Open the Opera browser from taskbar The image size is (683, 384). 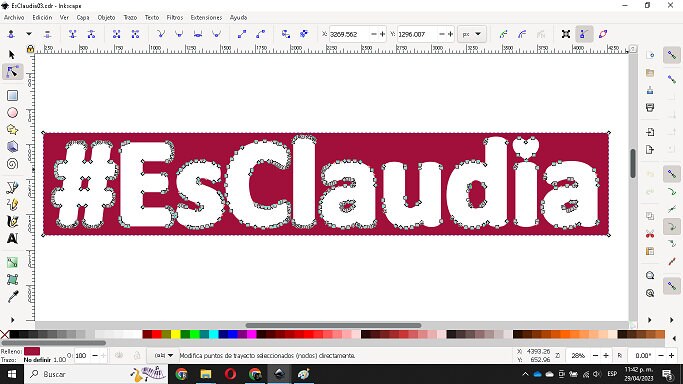(230, 374)
